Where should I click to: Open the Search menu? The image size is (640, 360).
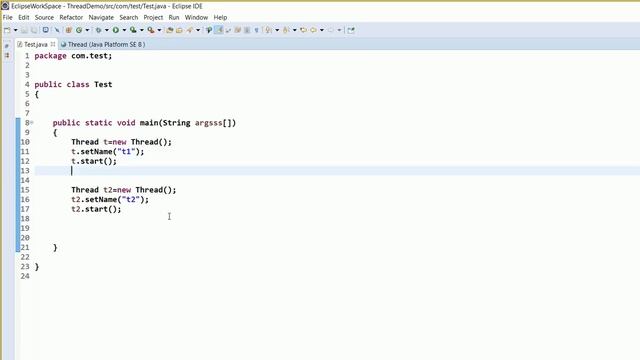[129, 18]
